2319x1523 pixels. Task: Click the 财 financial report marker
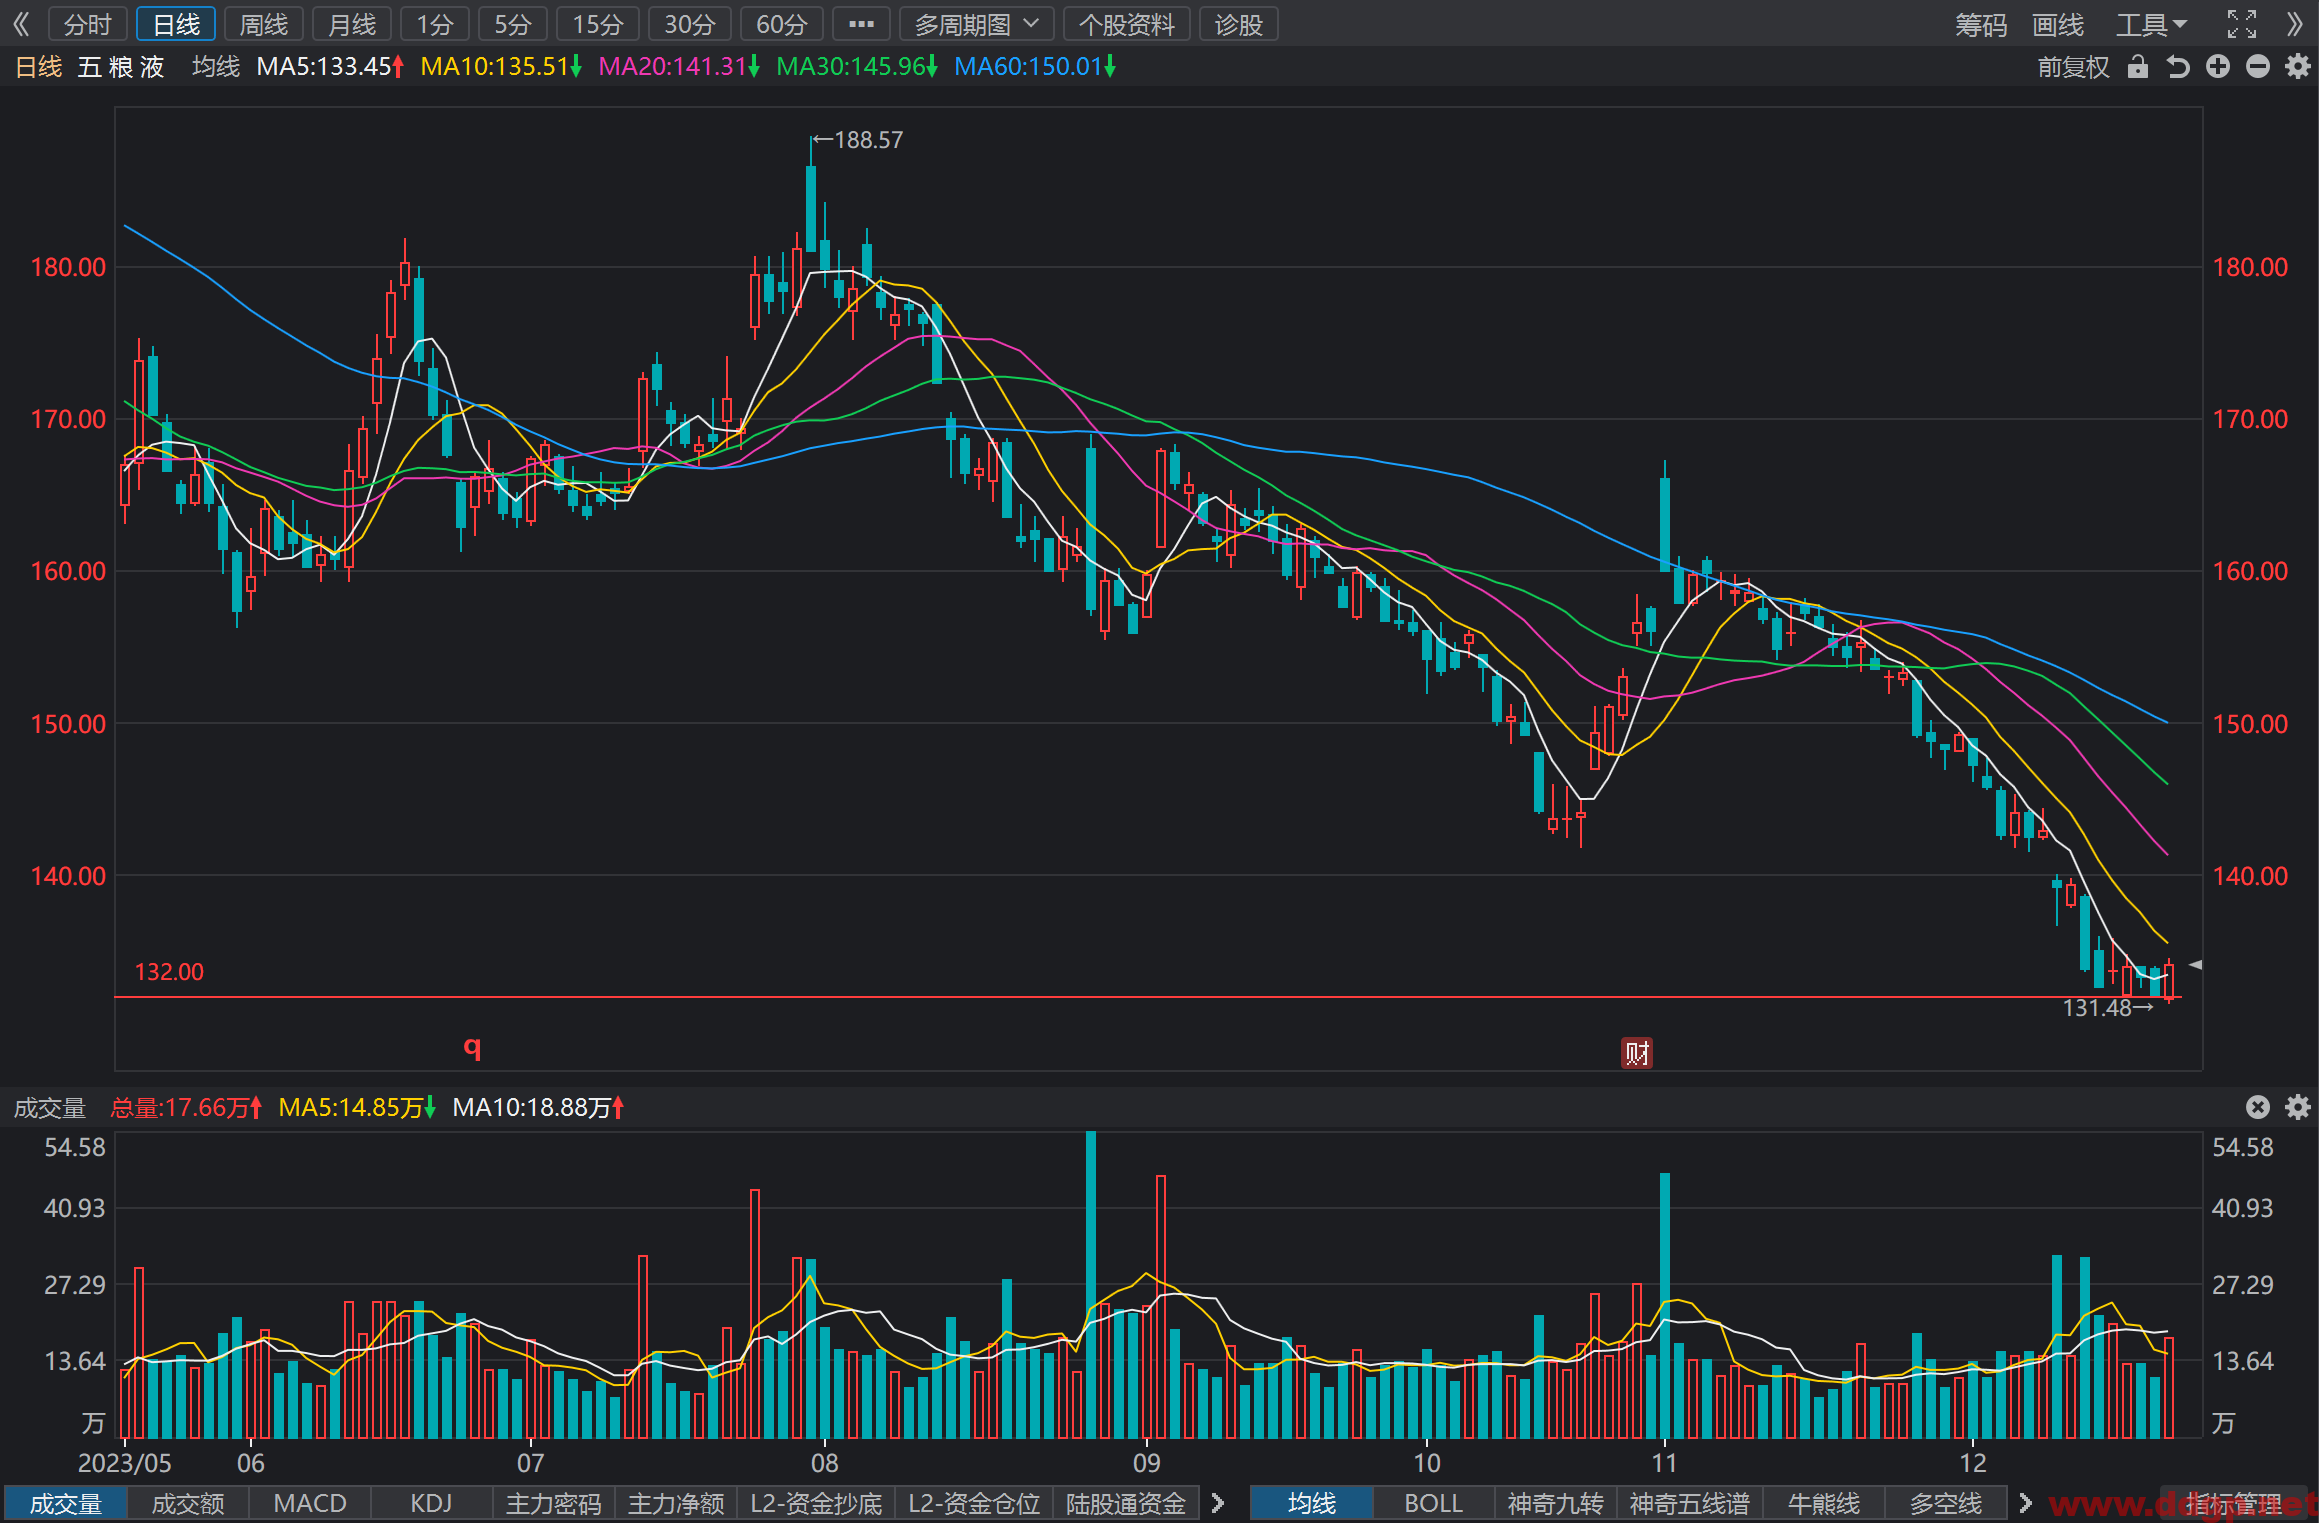[x=1637, y=1053]
